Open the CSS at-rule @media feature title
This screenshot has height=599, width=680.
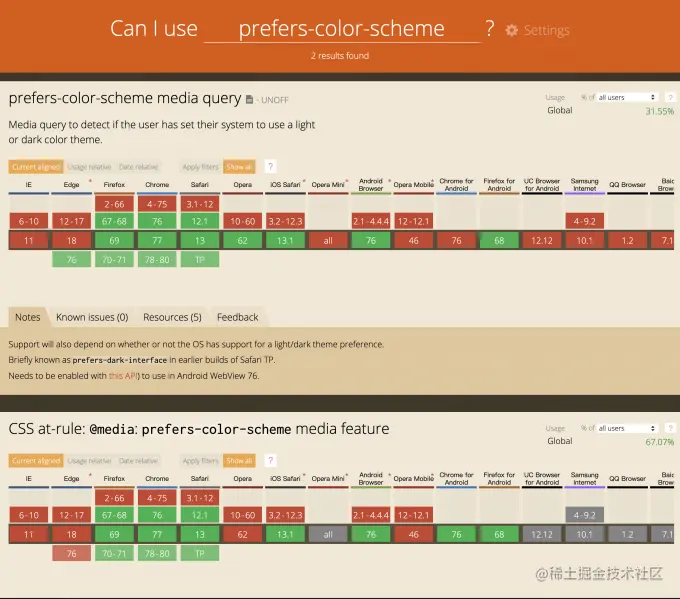(x=199, y=429)
